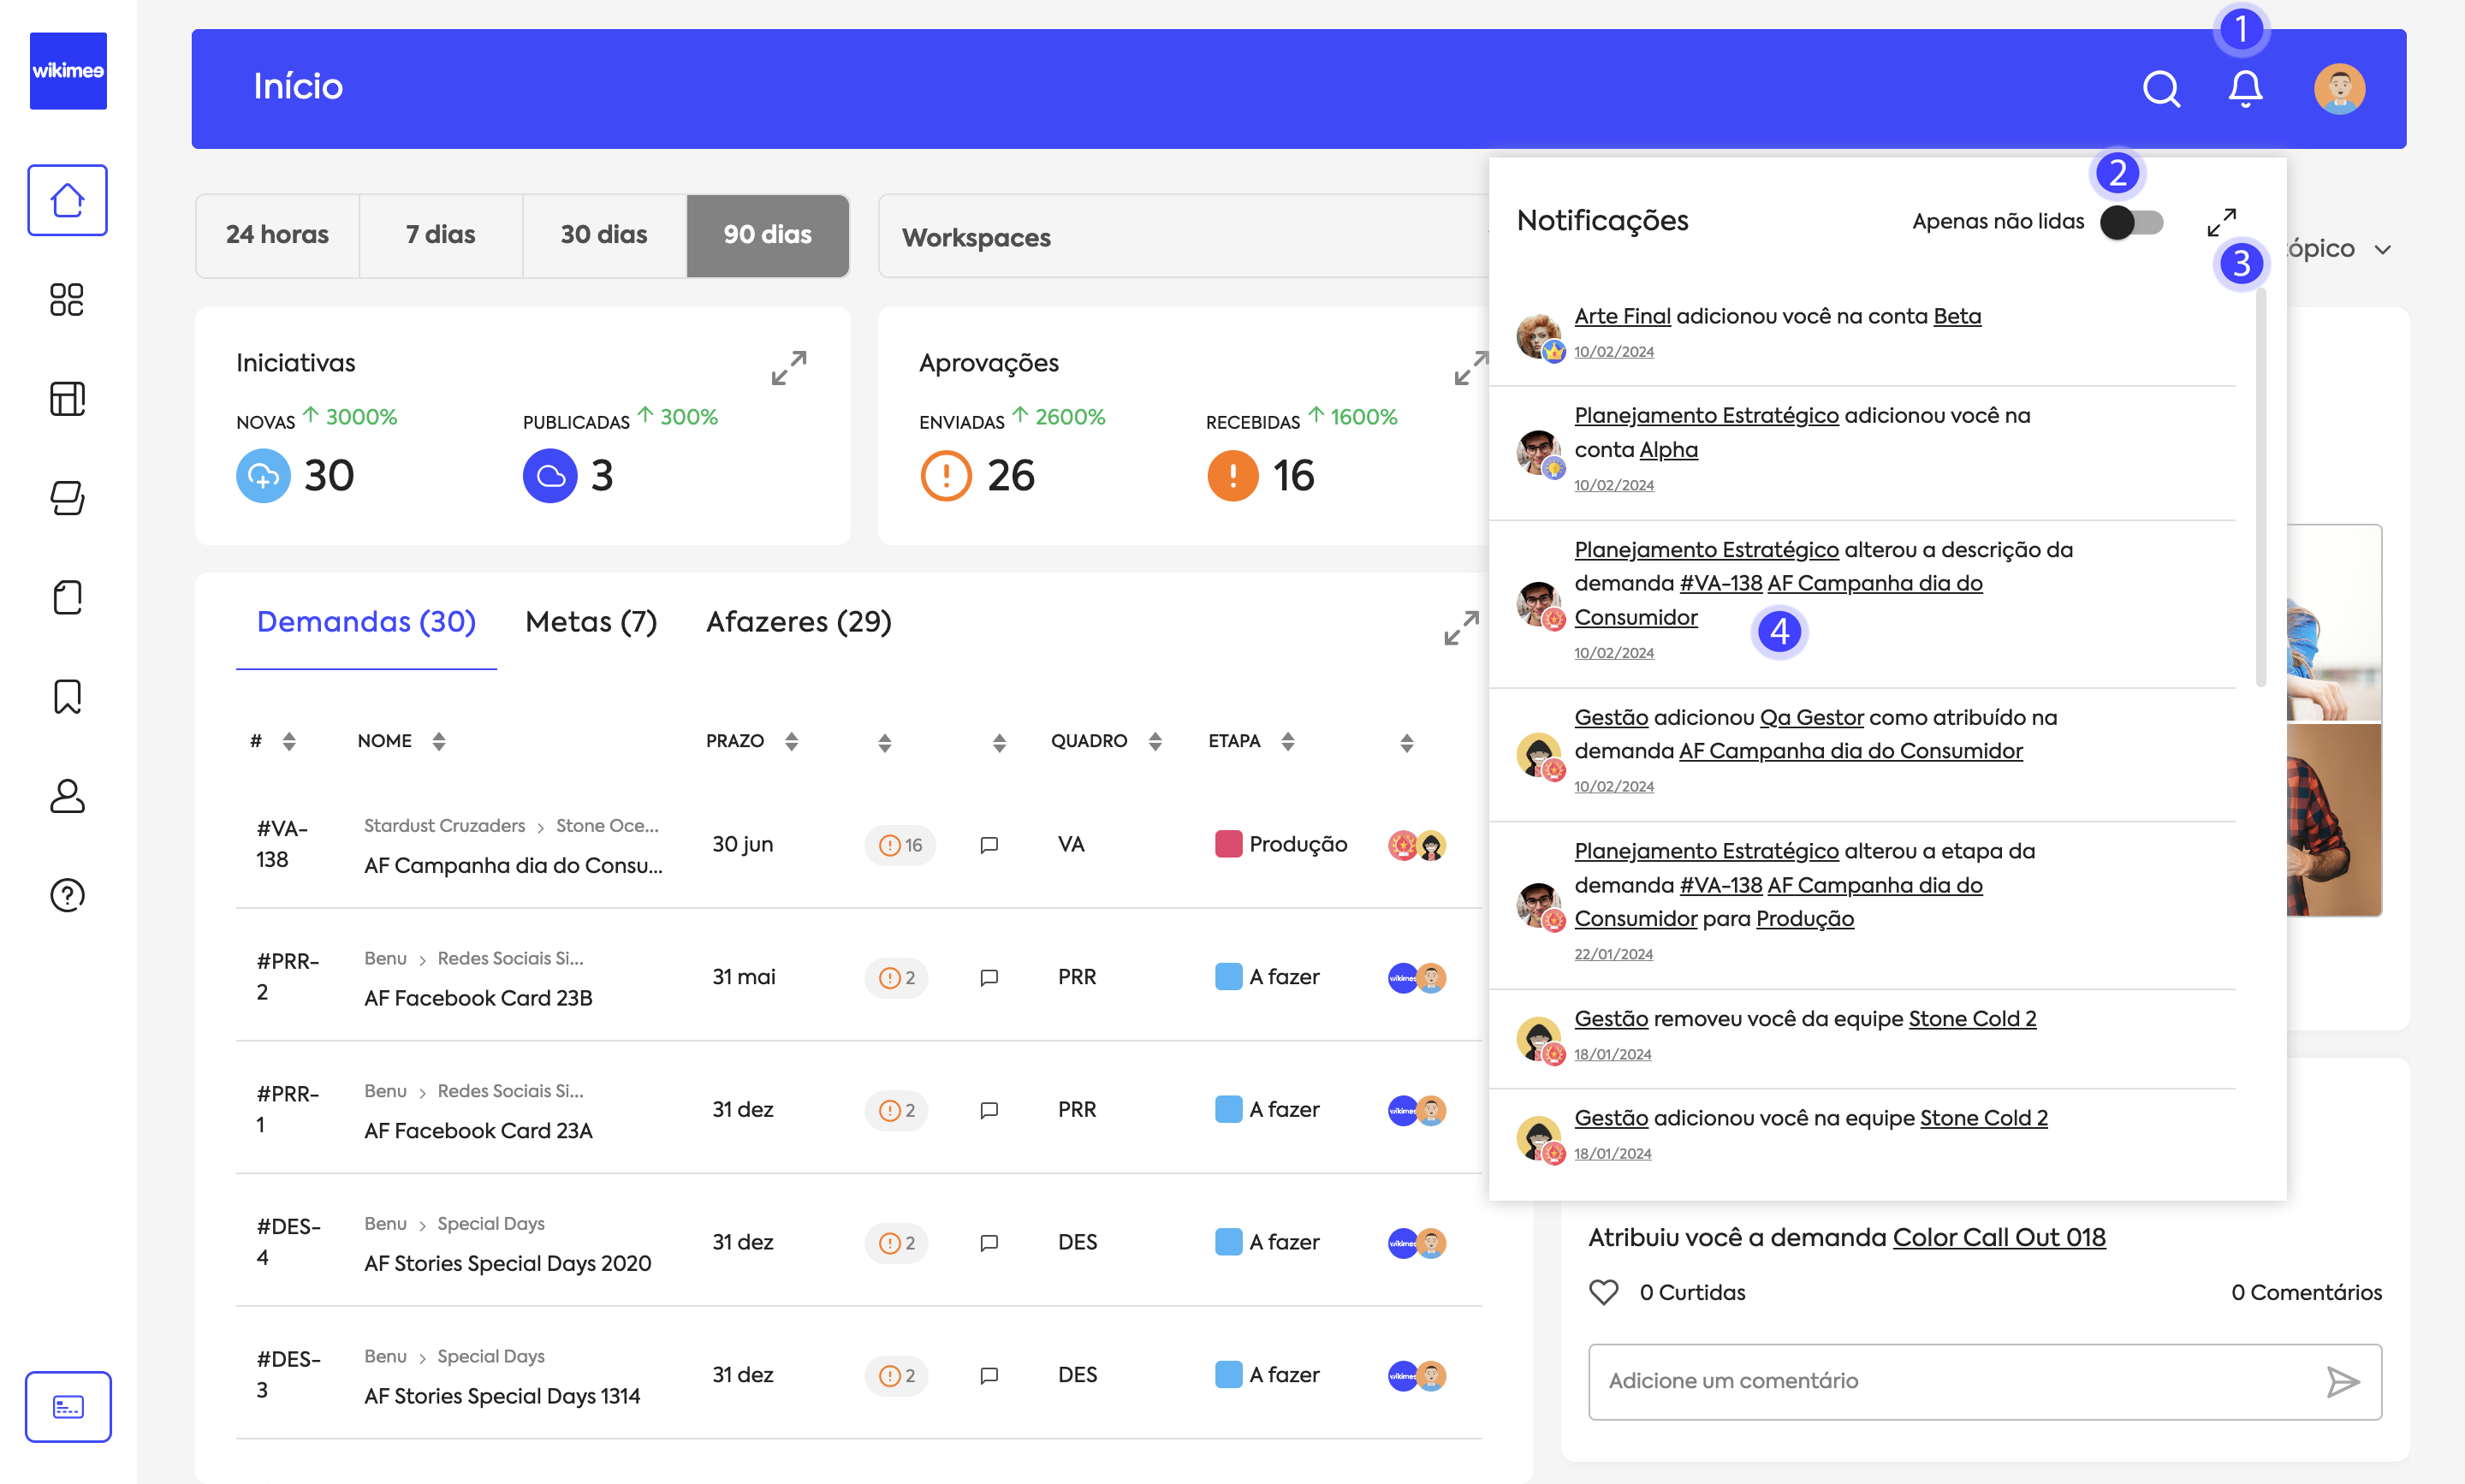Open the four-squares dashboard sidebar icon
This screenshot has width=2465, height=1484.
67,299
